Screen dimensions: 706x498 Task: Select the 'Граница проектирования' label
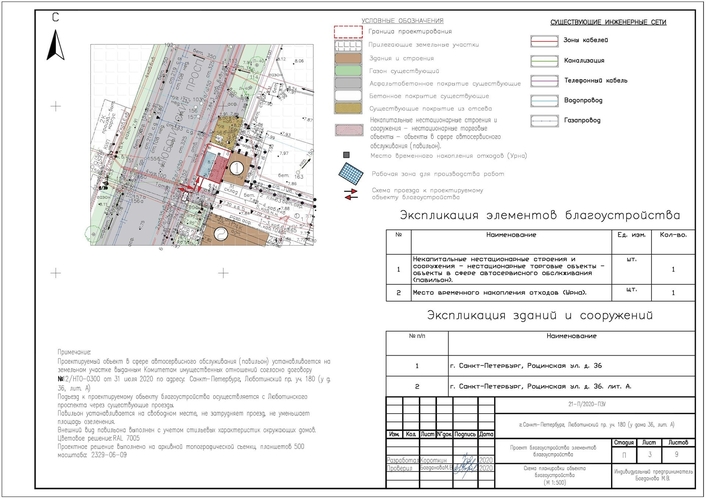tap(410, 32)
